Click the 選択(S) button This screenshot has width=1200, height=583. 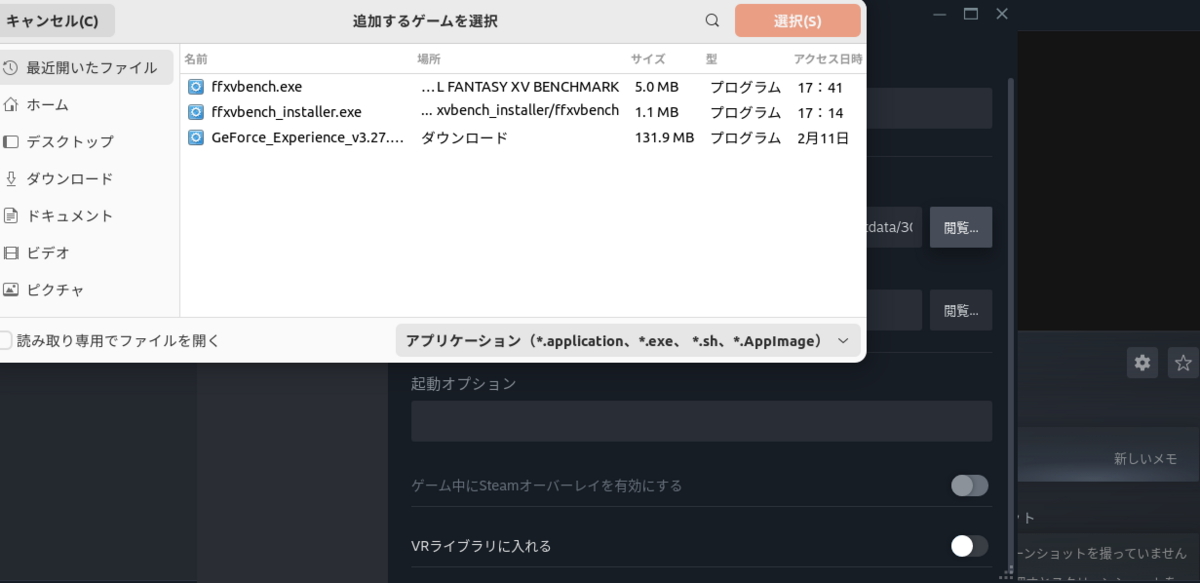[x=798, y=21]
